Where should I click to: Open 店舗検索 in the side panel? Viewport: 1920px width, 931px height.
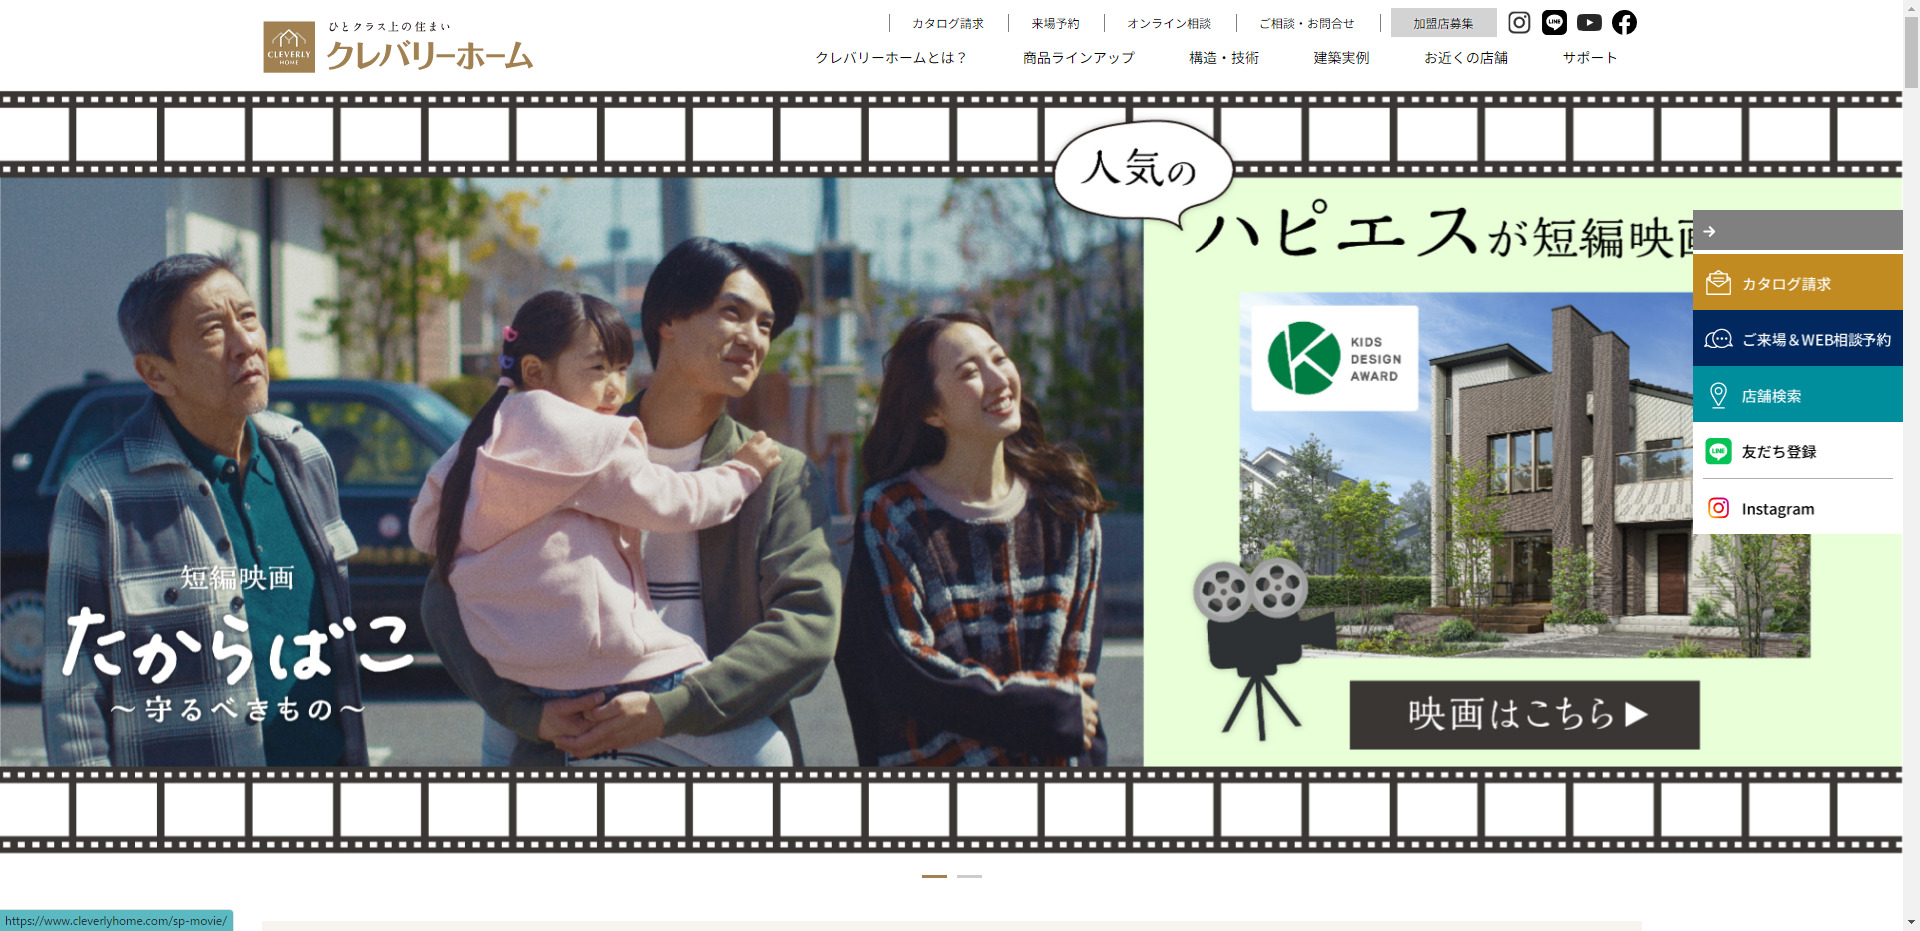coord(1797,395)
